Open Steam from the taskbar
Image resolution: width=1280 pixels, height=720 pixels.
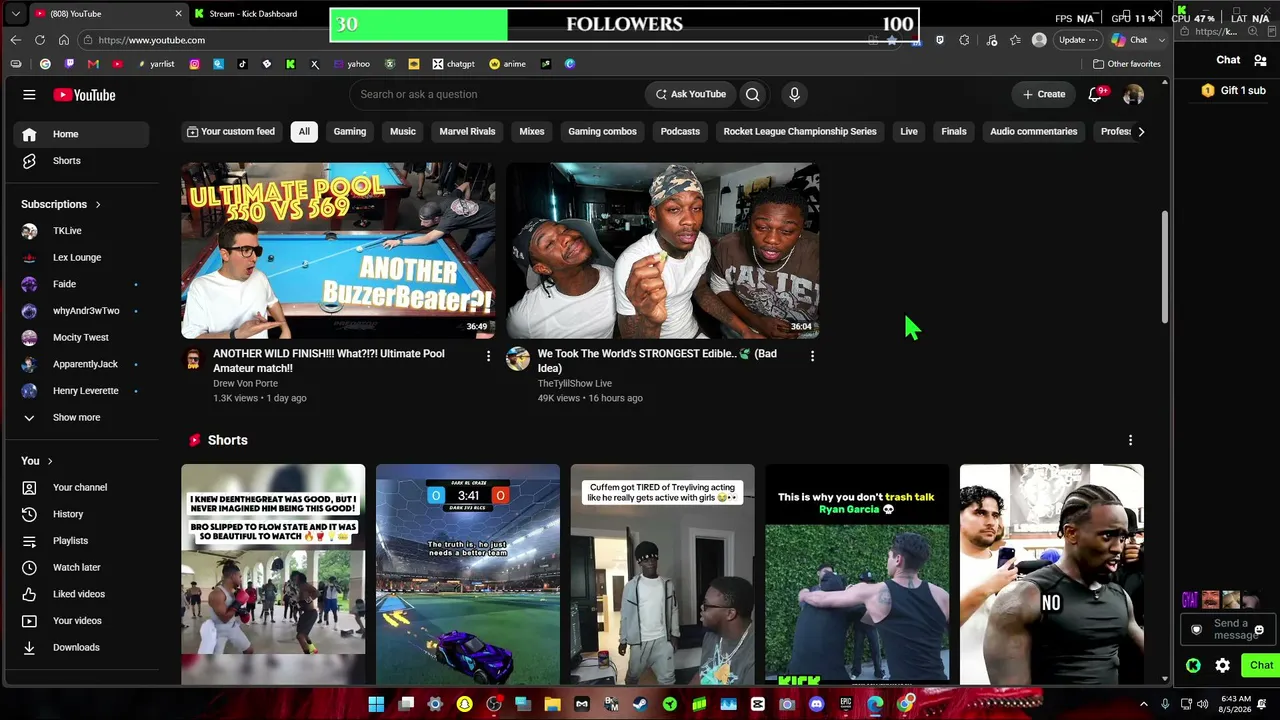tap(640, 704)
